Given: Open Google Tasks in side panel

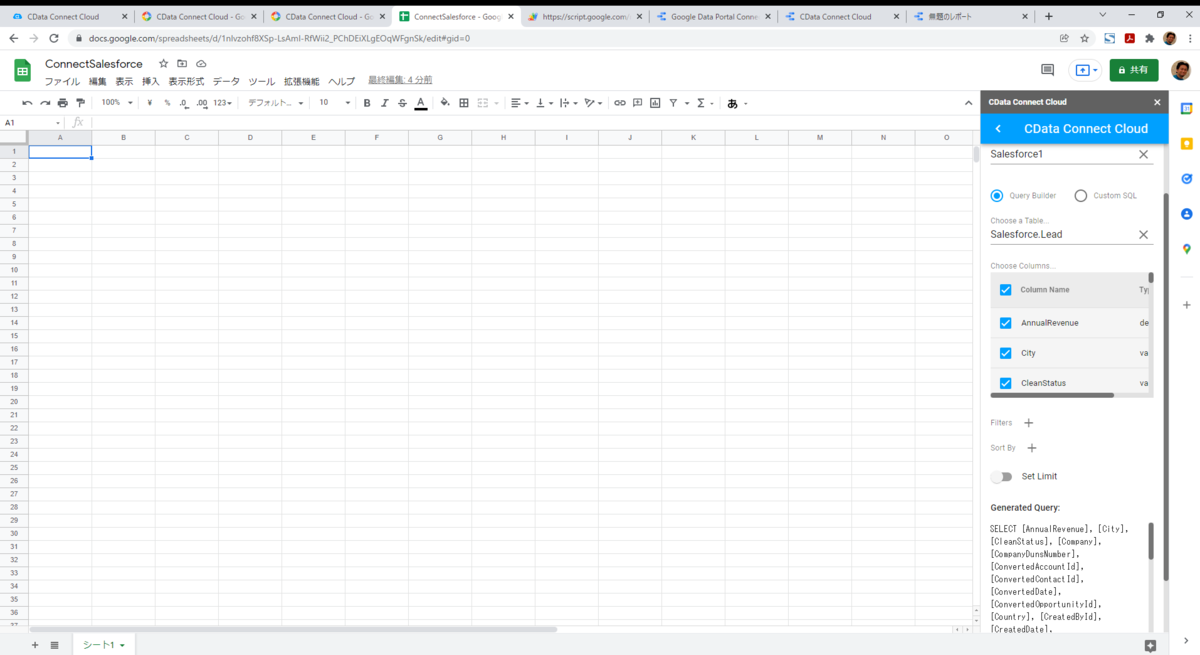Looking at the screenshot, I should [x=1186, y=179].
